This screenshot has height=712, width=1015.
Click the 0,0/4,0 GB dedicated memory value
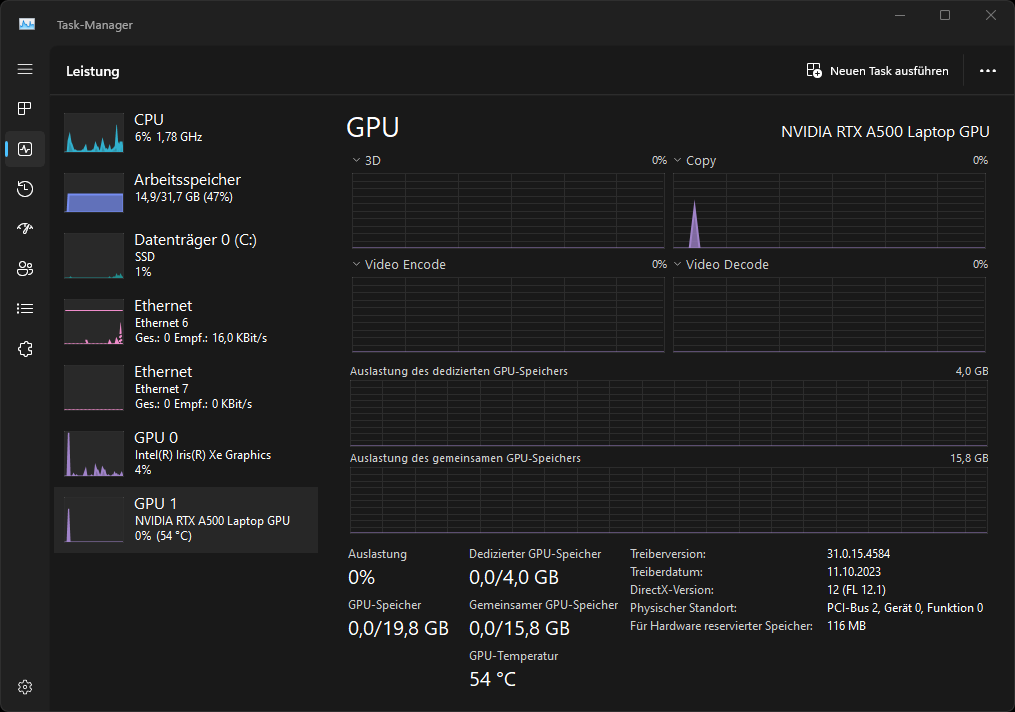(x=514, y=577)
